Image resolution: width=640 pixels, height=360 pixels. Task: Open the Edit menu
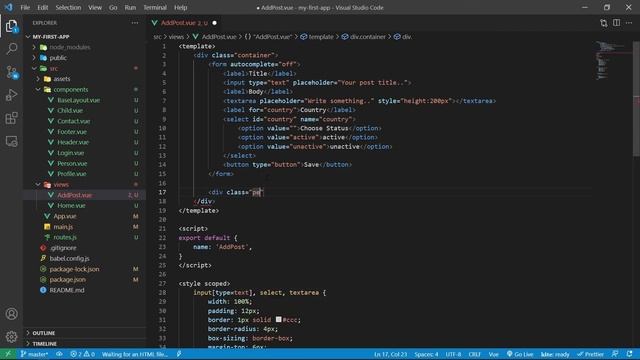click(42, 7)
